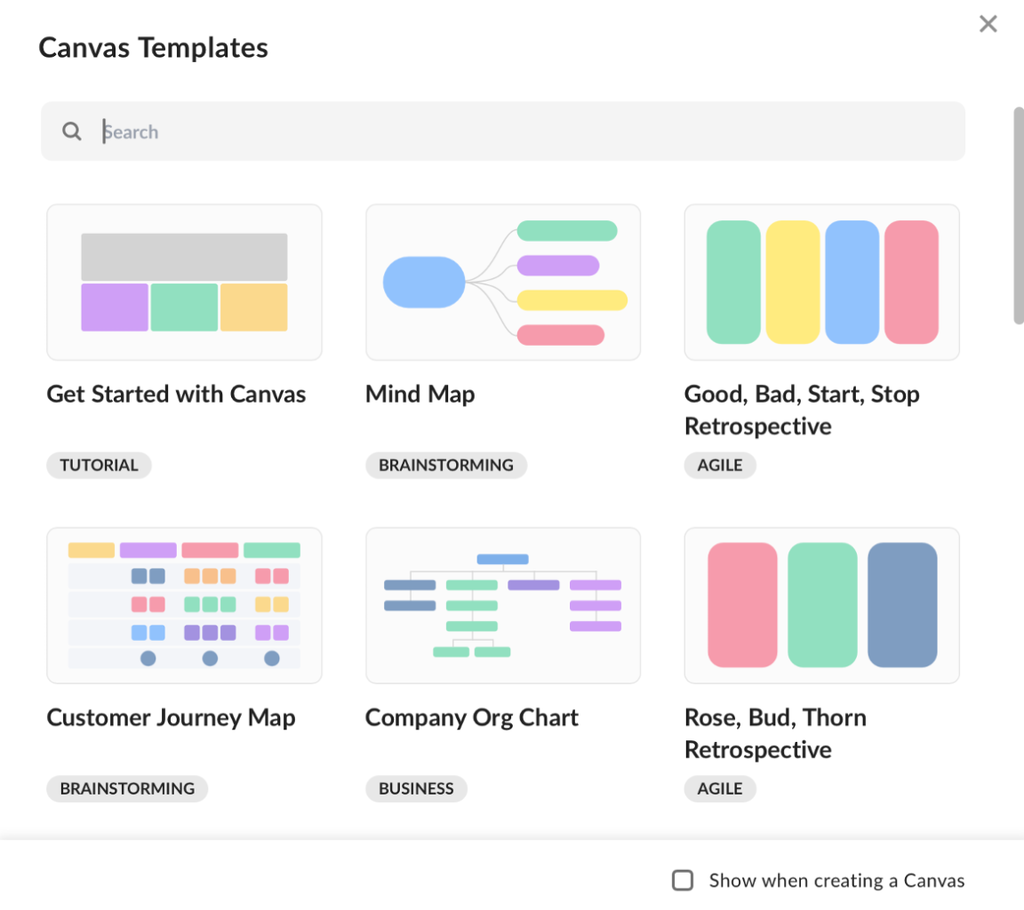Enable Show when creating a Canvas

tap(683, 880)
